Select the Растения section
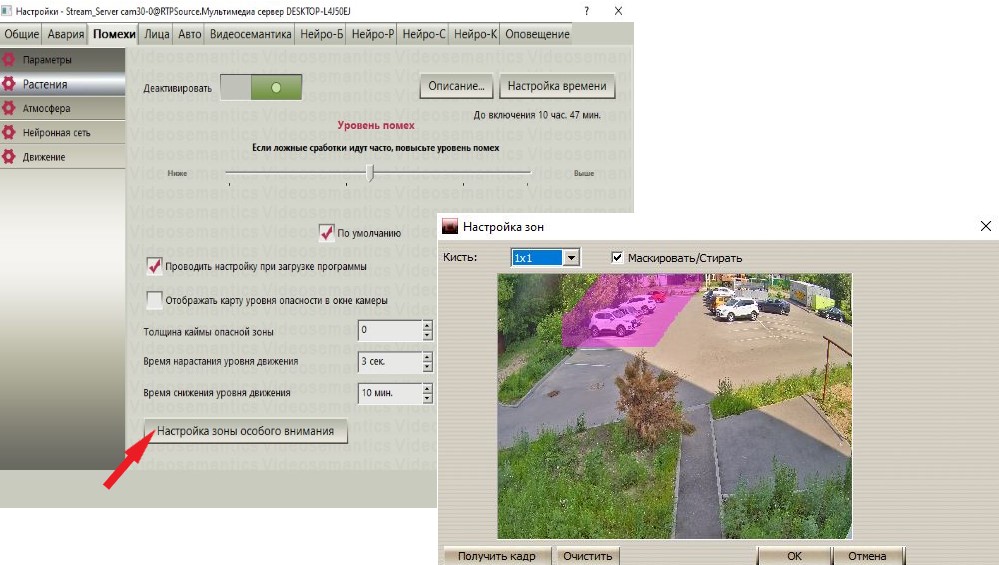Screen dimensions: 999x565 (x=62, y=84)
